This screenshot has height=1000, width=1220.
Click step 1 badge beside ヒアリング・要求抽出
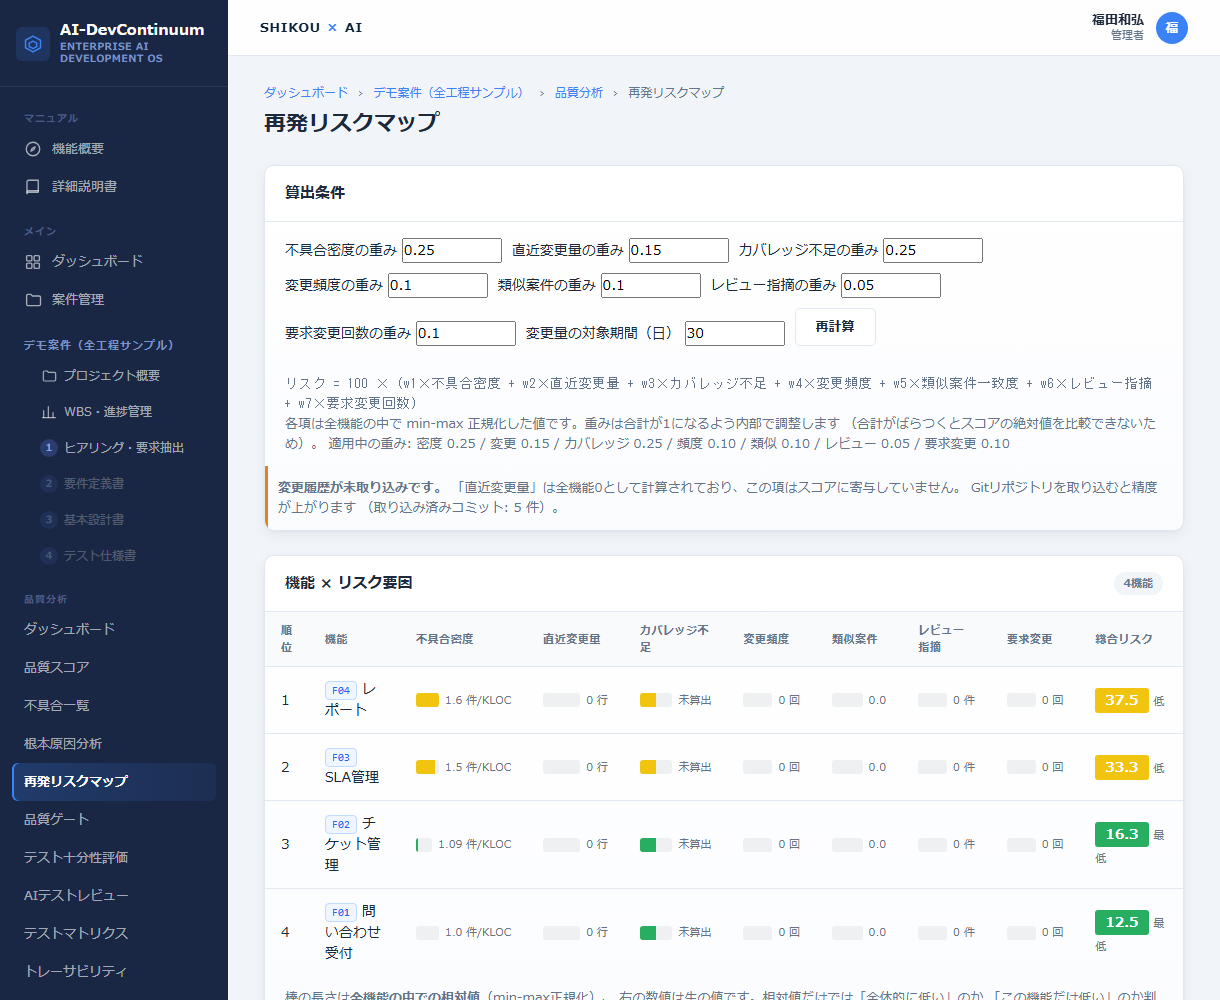pyautogui.click(x=48, y=448)
